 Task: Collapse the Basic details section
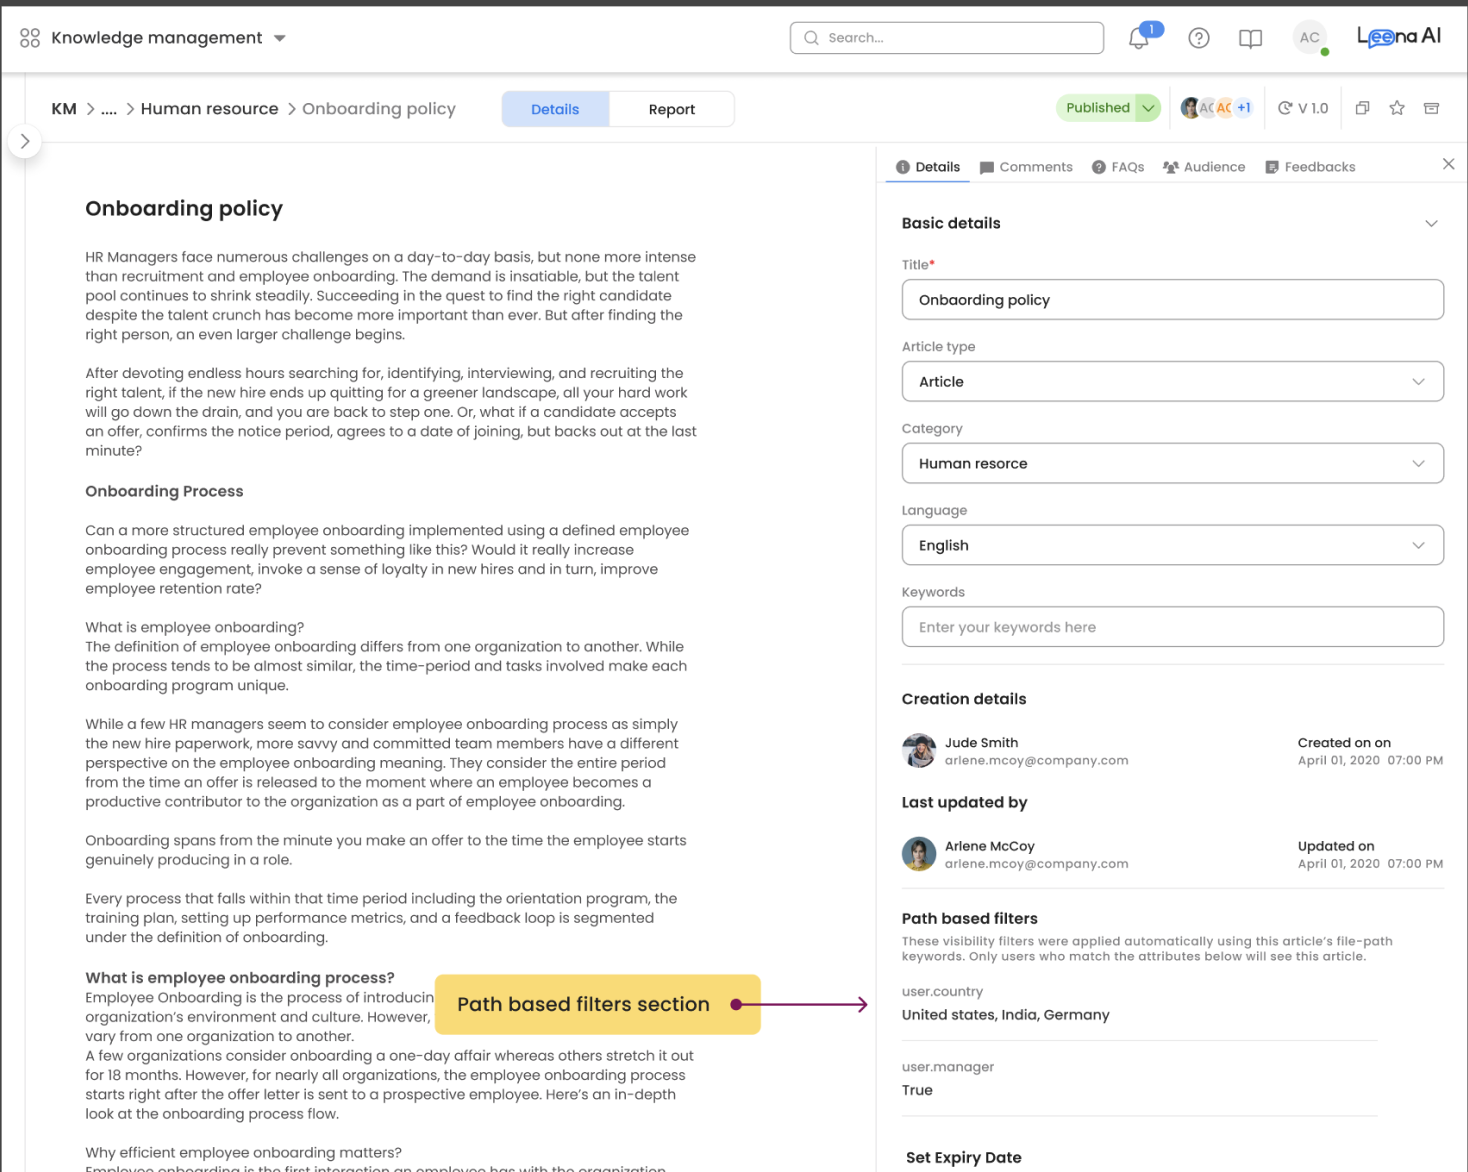tap(1431, 223)
